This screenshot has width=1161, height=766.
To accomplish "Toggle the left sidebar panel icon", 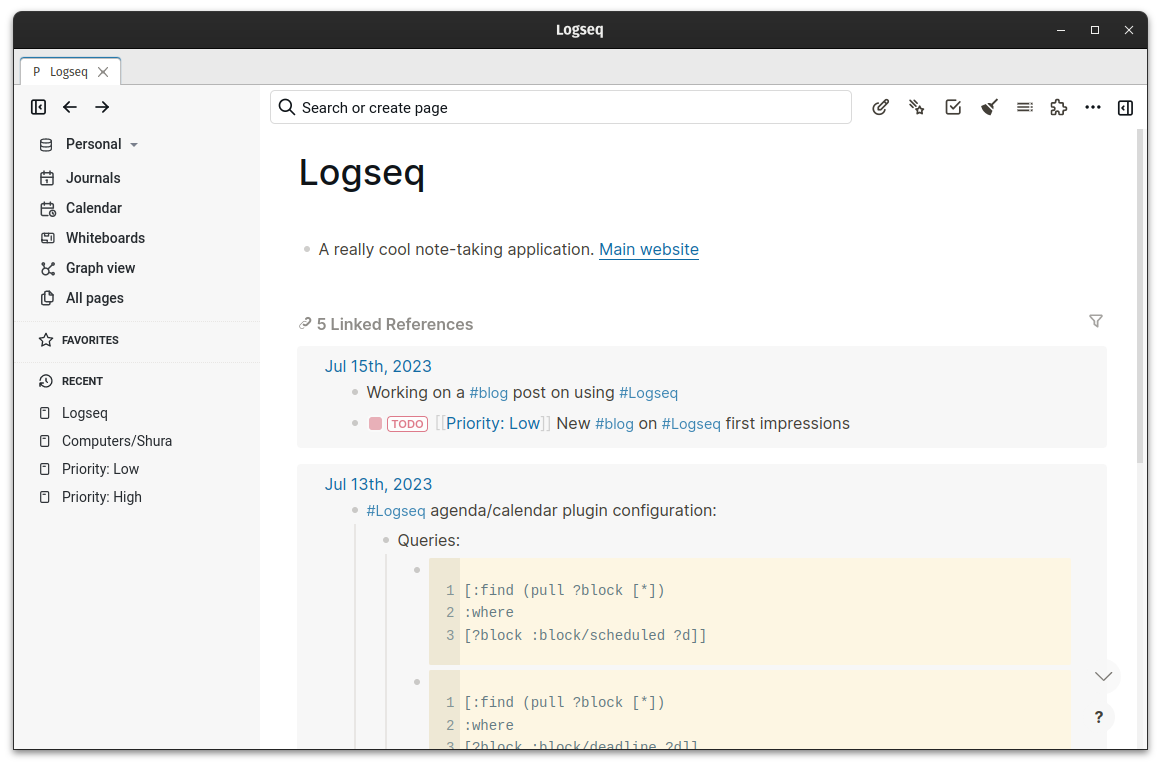I will pos(39,107).
